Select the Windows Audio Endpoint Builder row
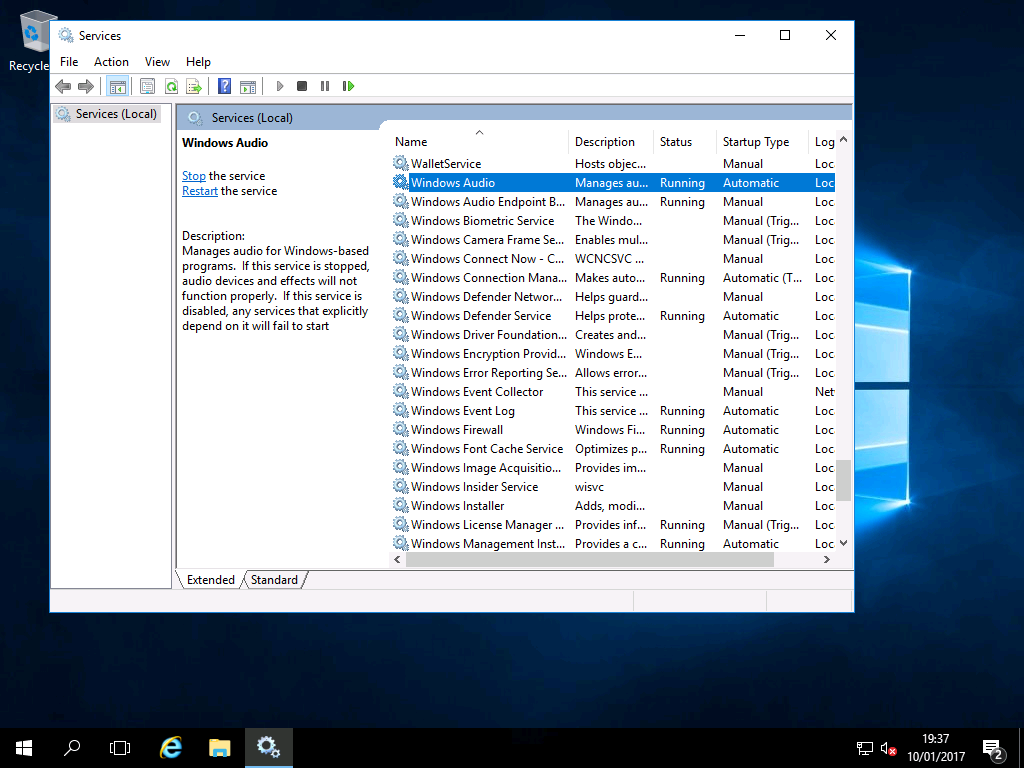The image size is (1024, 768). [613, 202]
